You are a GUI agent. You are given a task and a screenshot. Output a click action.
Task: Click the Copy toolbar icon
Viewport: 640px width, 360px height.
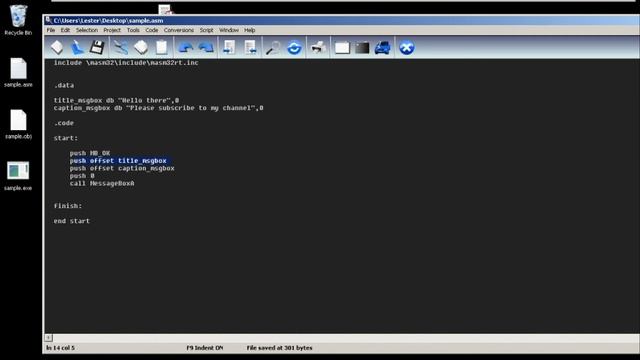[x=141, y=47]
